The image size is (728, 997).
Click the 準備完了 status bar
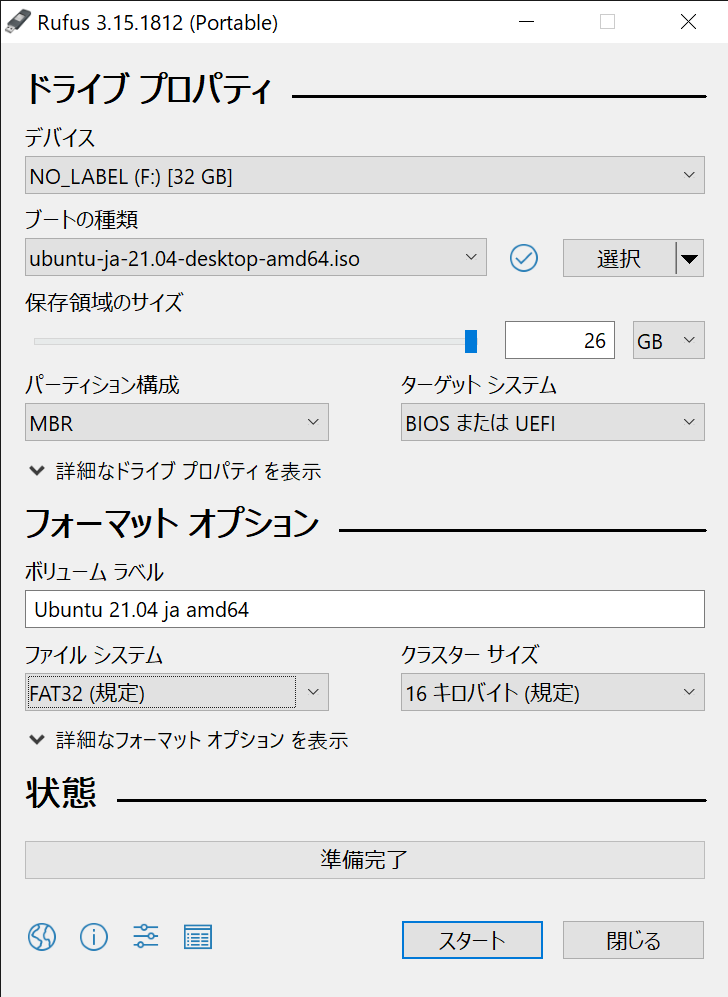pyautogui.click(x=365, y=860)
